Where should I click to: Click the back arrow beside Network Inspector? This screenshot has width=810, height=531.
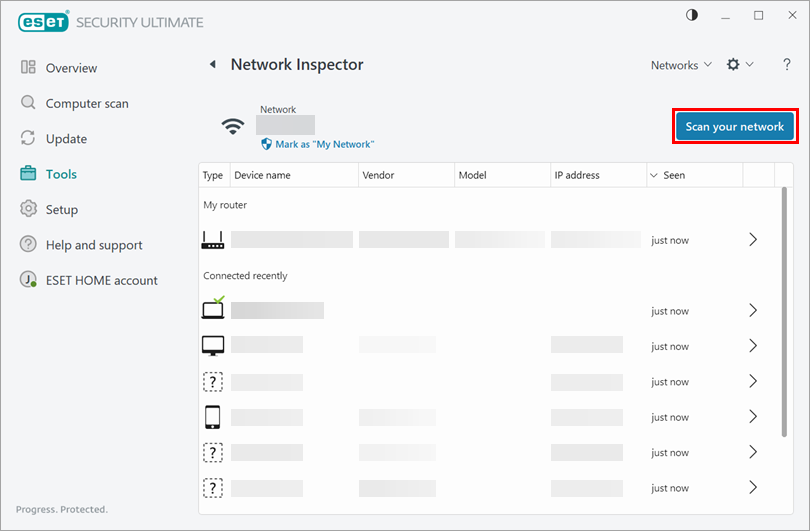coord(212,65)
